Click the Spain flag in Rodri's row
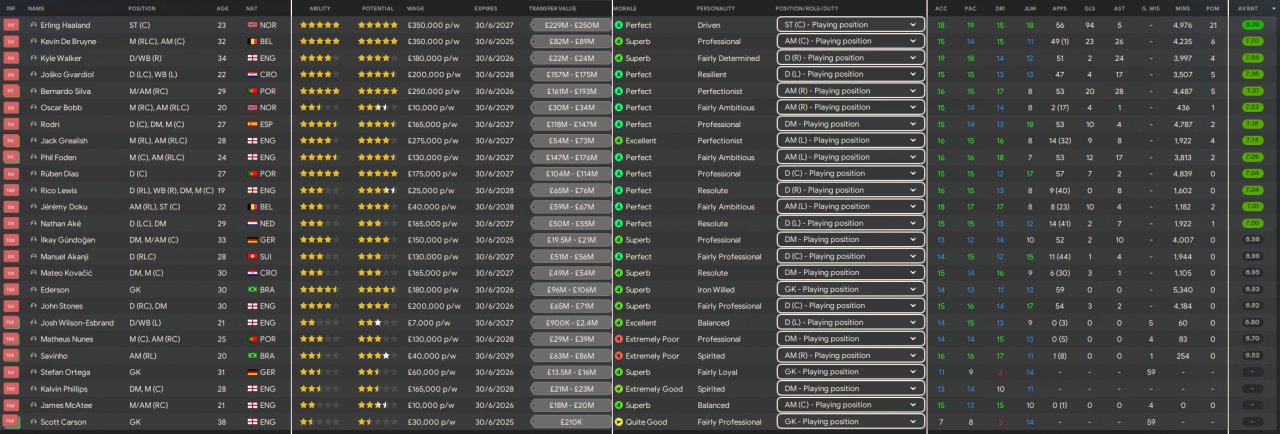1280x434 pixels. pos(251,124)
